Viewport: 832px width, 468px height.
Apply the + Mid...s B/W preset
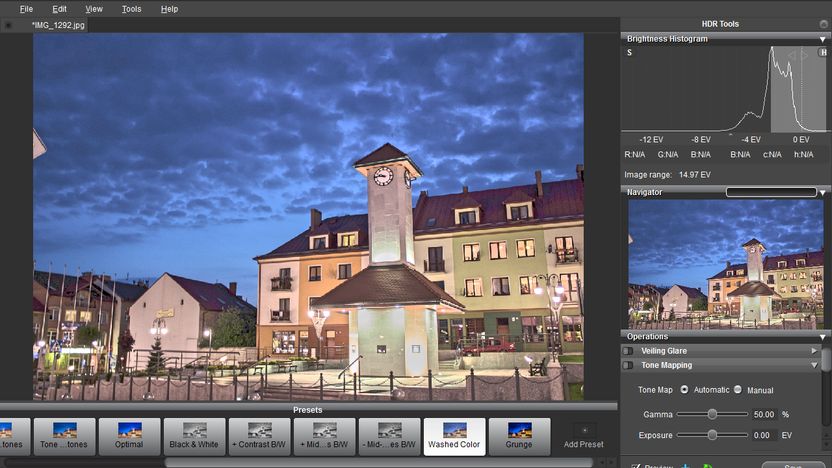pyautogui.click(x=324, y=437)
